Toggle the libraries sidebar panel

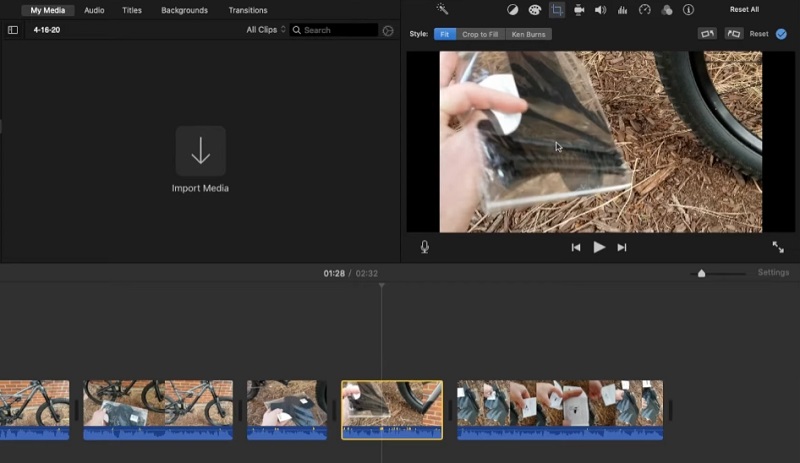tap(13, 30)
